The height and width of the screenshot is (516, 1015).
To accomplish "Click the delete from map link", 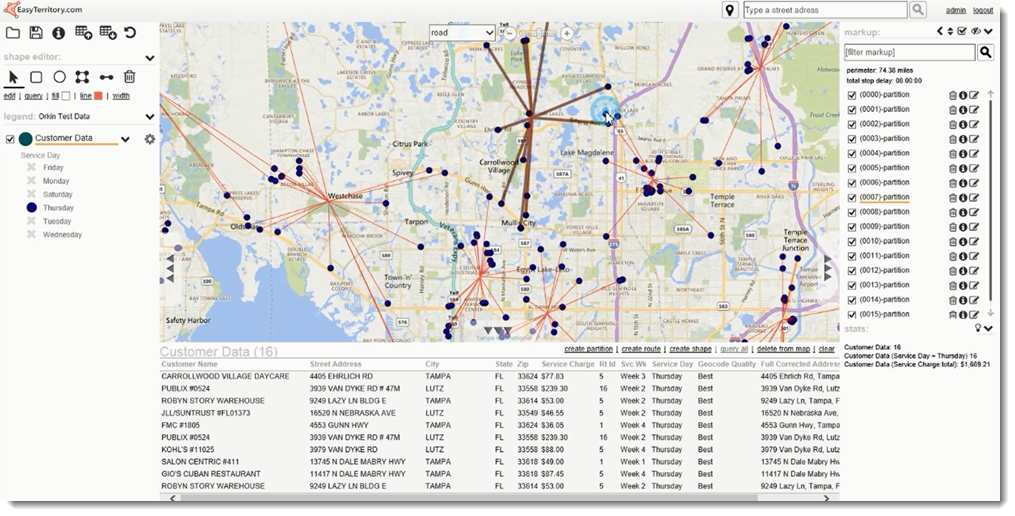I will [783, 349].
